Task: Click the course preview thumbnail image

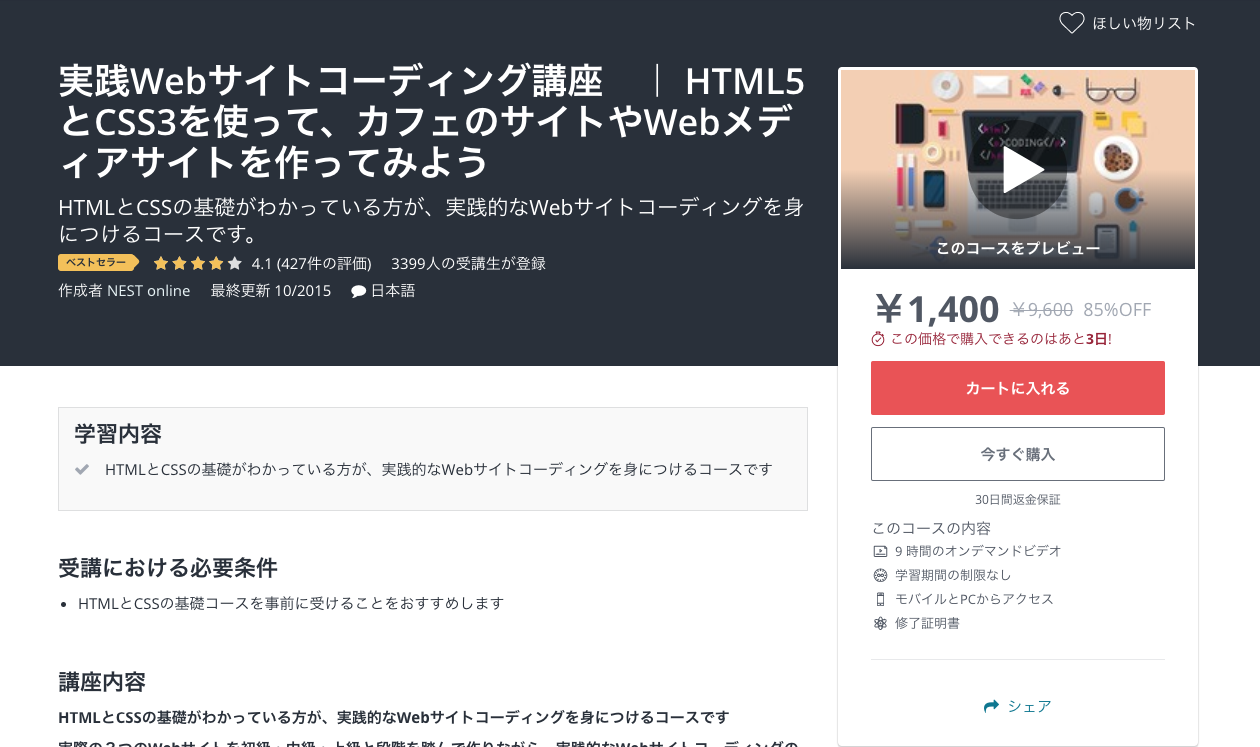Action: (x=1018, y=169)
